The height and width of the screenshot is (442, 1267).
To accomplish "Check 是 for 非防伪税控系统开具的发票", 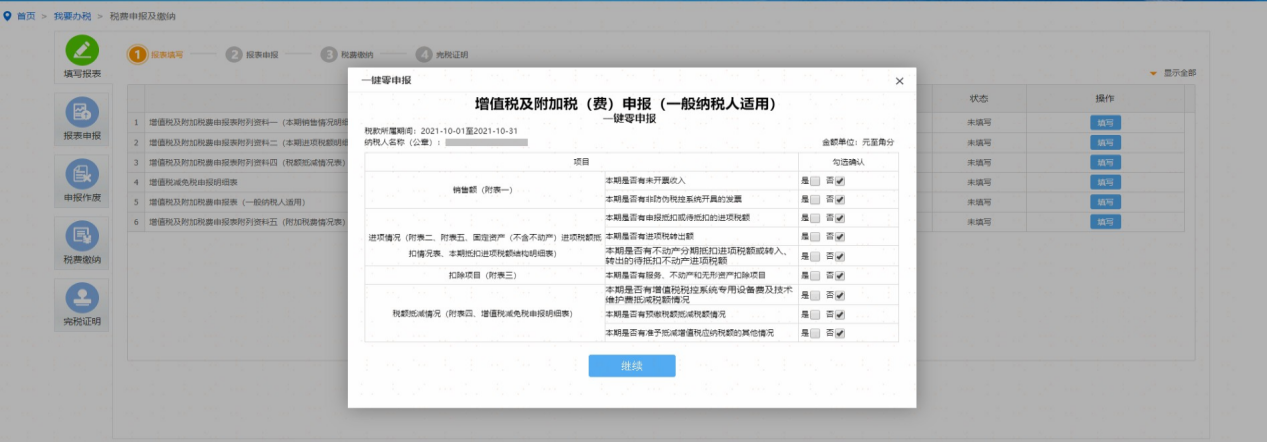I will 815,199.
